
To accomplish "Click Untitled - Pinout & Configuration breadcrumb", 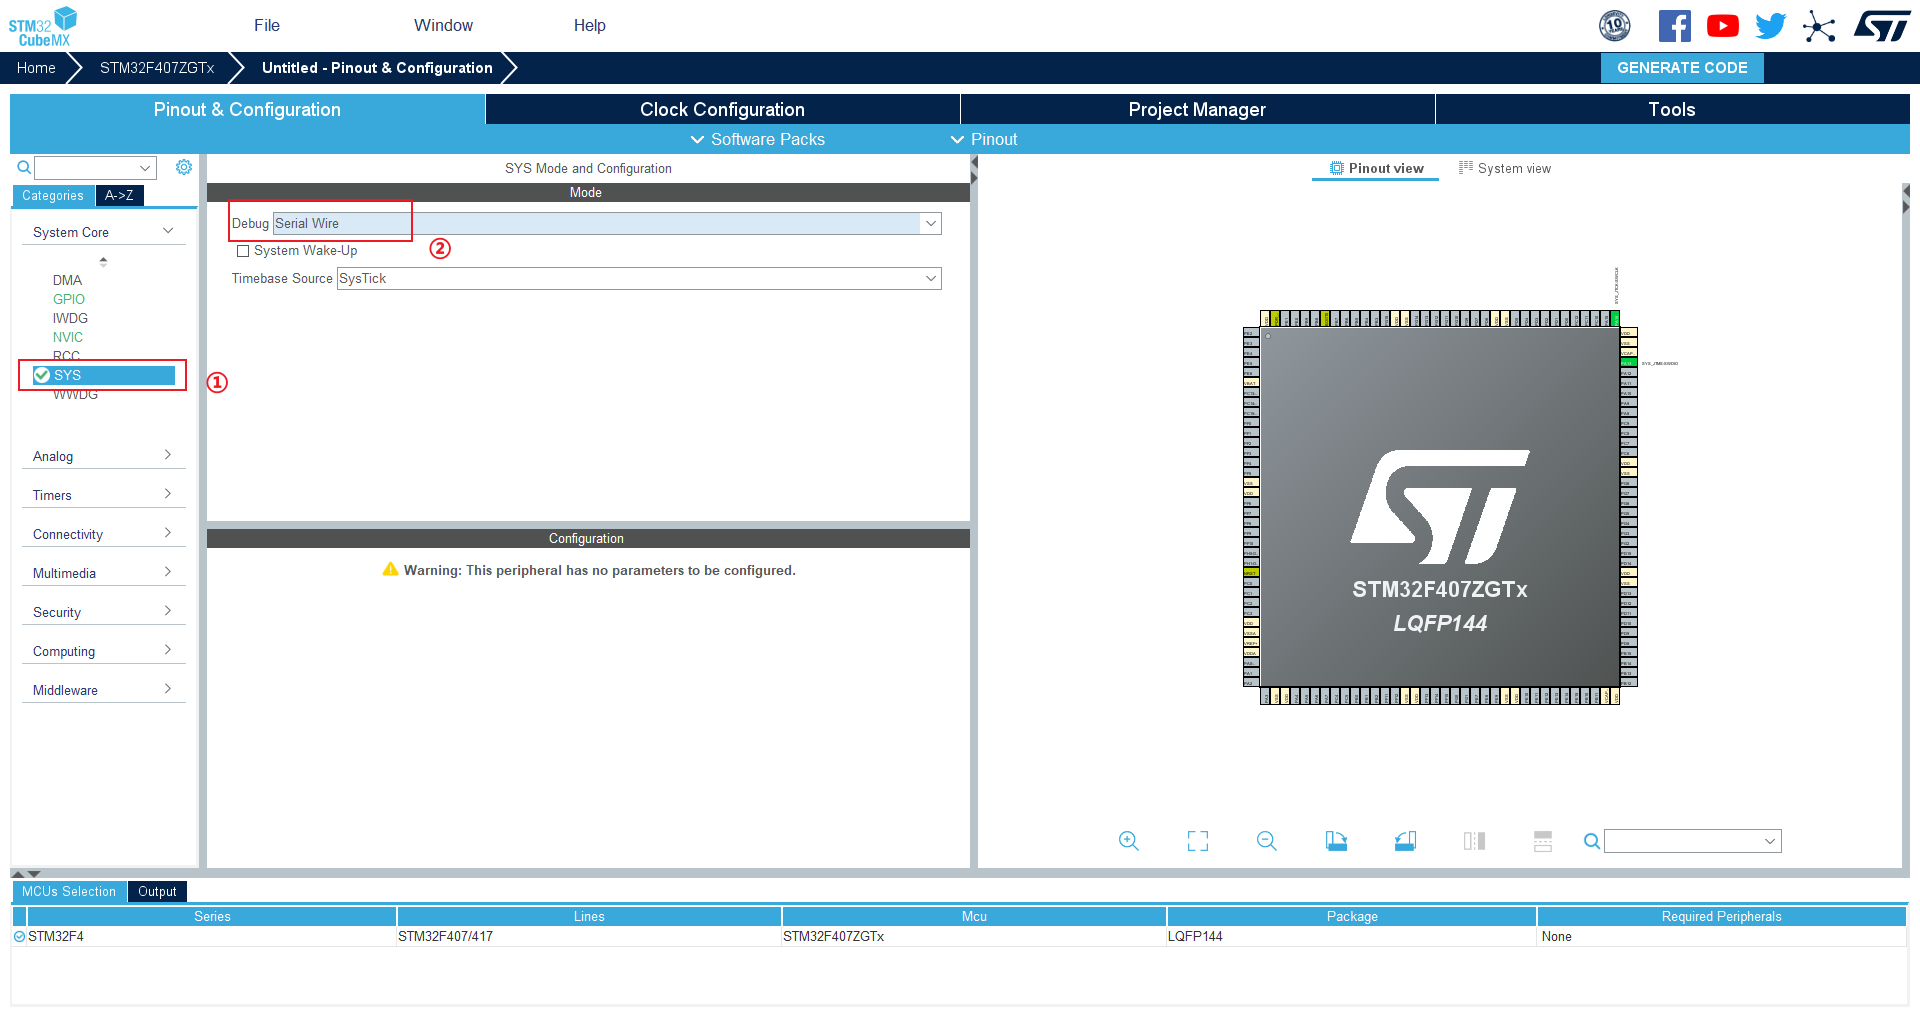I will tap(377, 68).
